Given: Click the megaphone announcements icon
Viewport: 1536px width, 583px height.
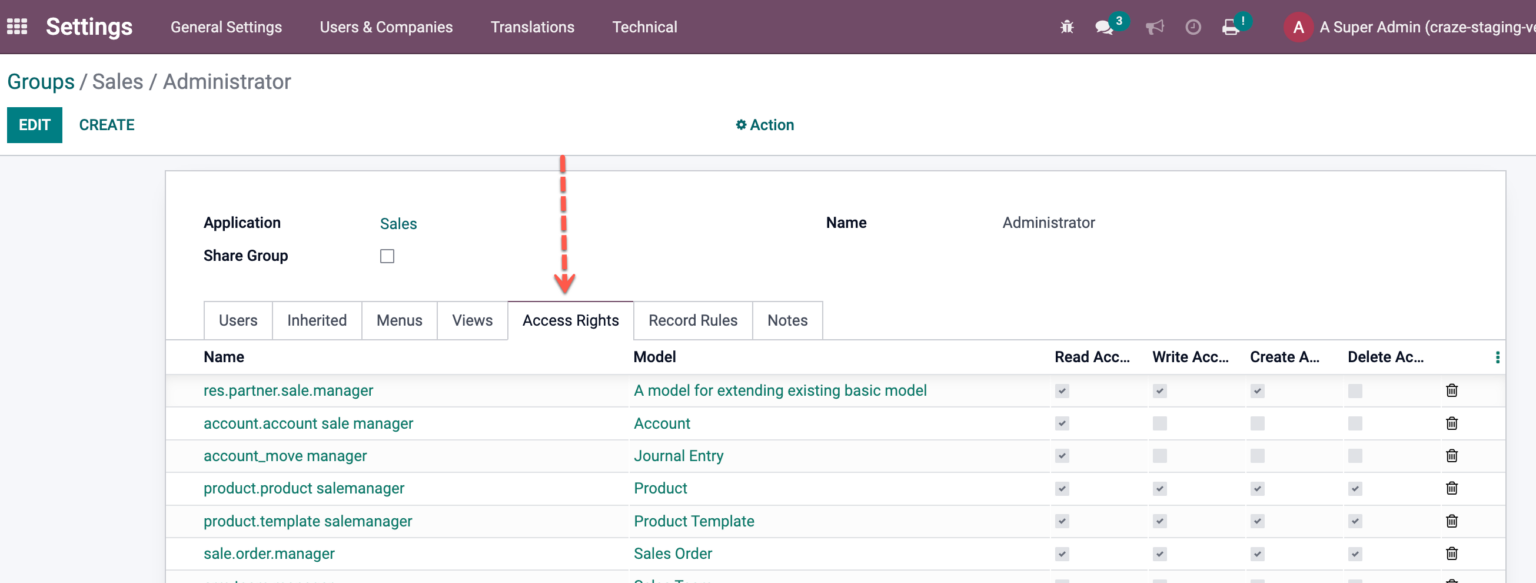Looking at the screenshot, I should tap(1155, 27).
